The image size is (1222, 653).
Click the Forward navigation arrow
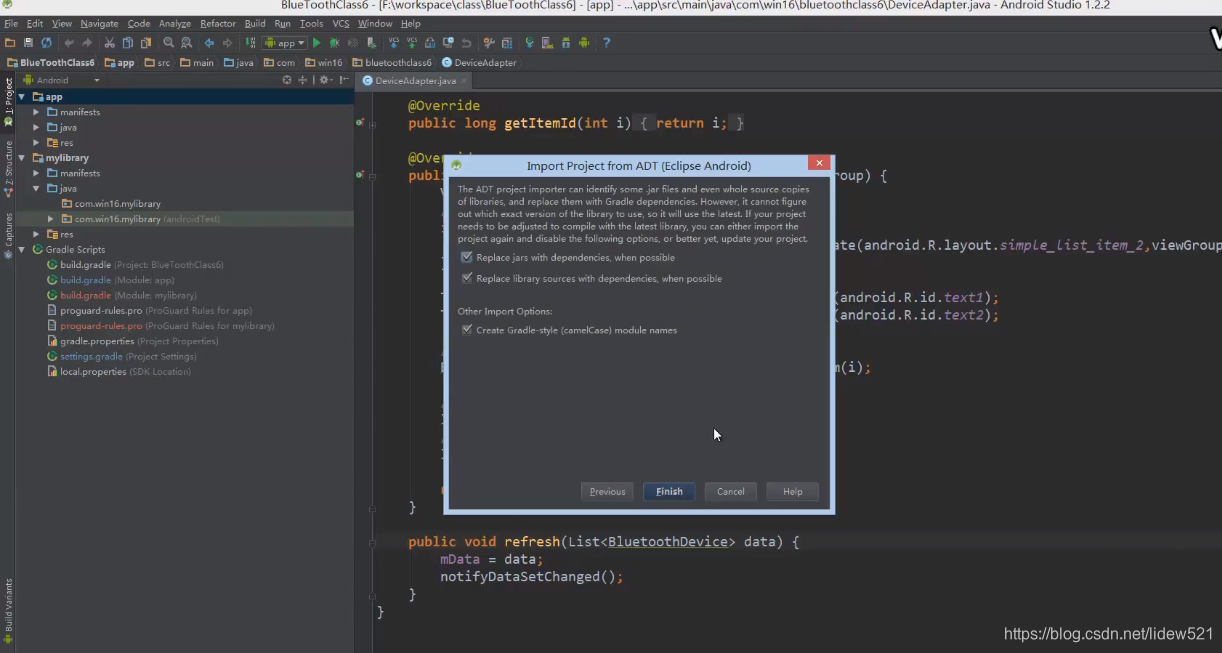click(228, 43)
